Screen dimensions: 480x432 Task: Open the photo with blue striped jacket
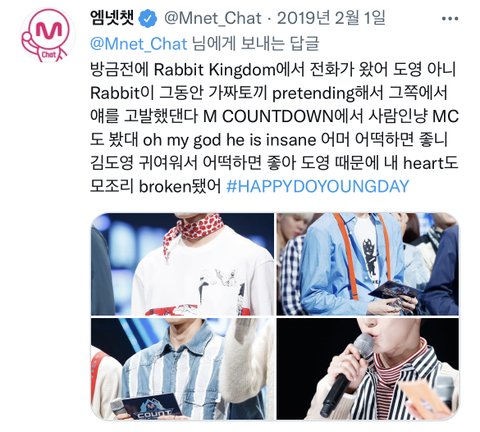(x=182, y=369)
